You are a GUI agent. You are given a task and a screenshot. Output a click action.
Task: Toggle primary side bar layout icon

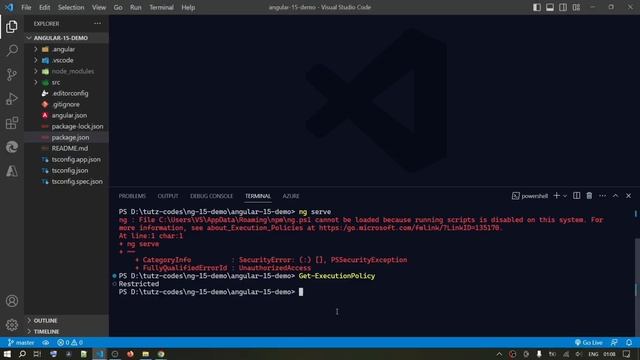point(537,7)
